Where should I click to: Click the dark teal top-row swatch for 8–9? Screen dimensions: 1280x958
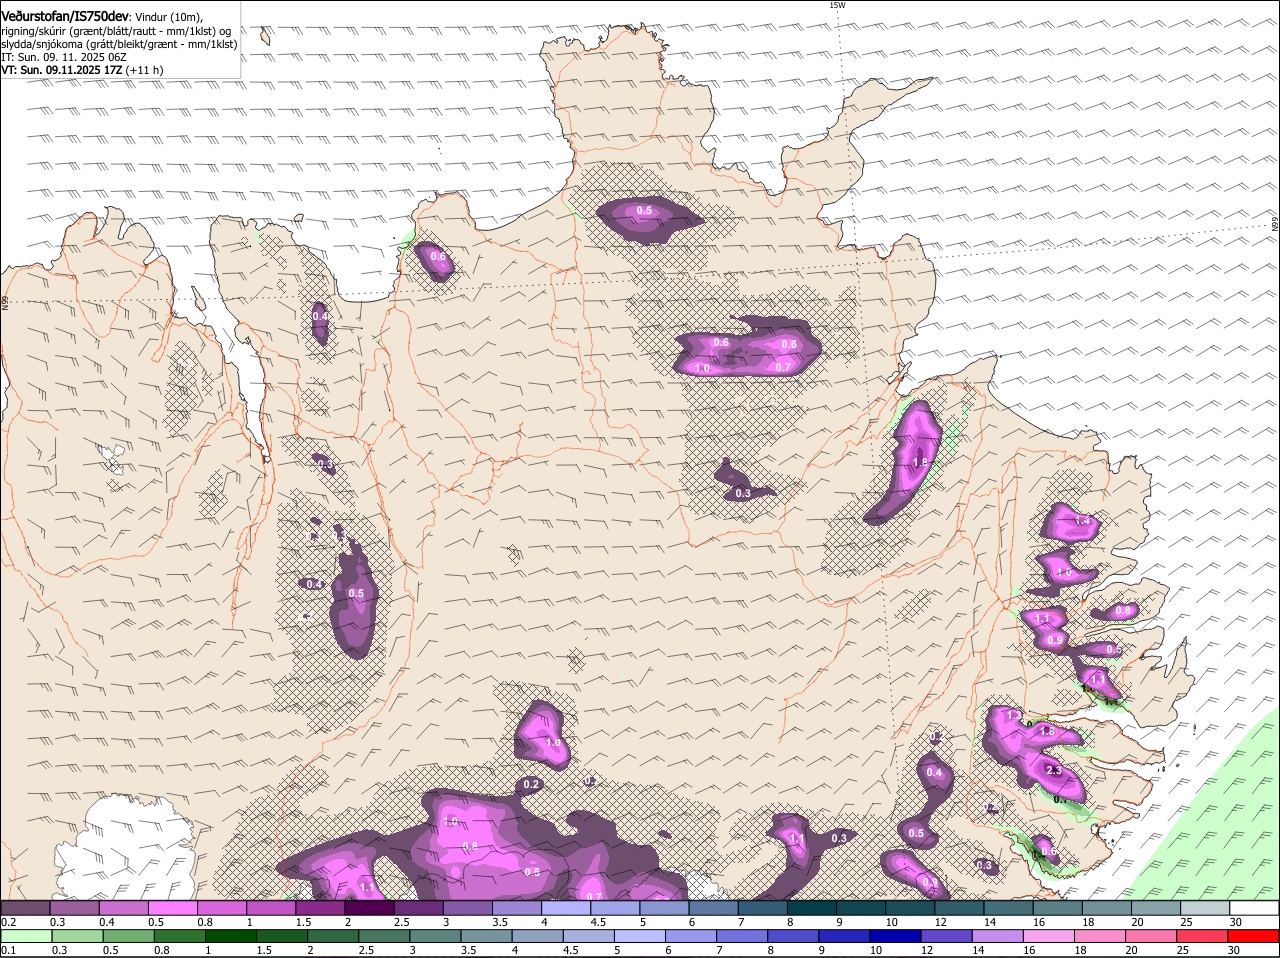point(812,908)
